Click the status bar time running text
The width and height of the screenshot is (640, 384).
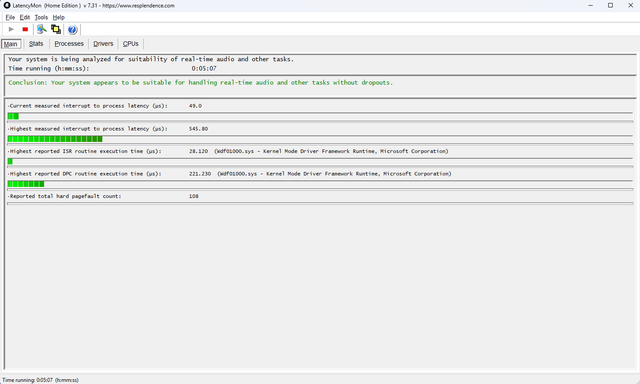(x=40, y=380)
